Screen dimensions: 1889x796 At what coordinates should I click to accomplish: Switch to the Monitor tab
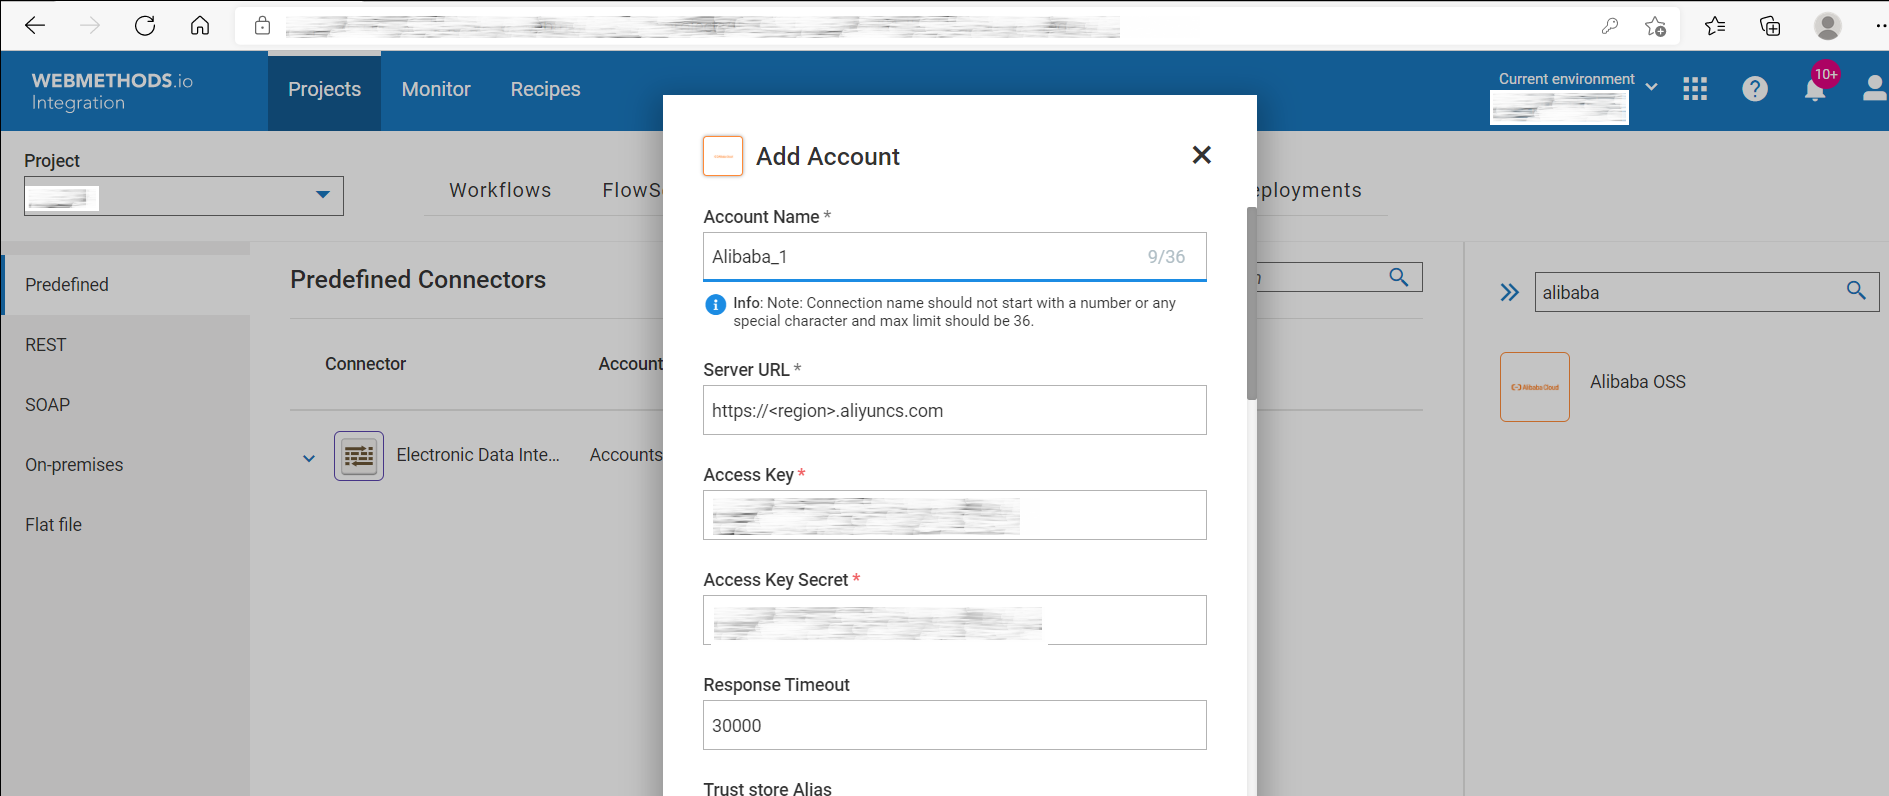coord(436,90)
